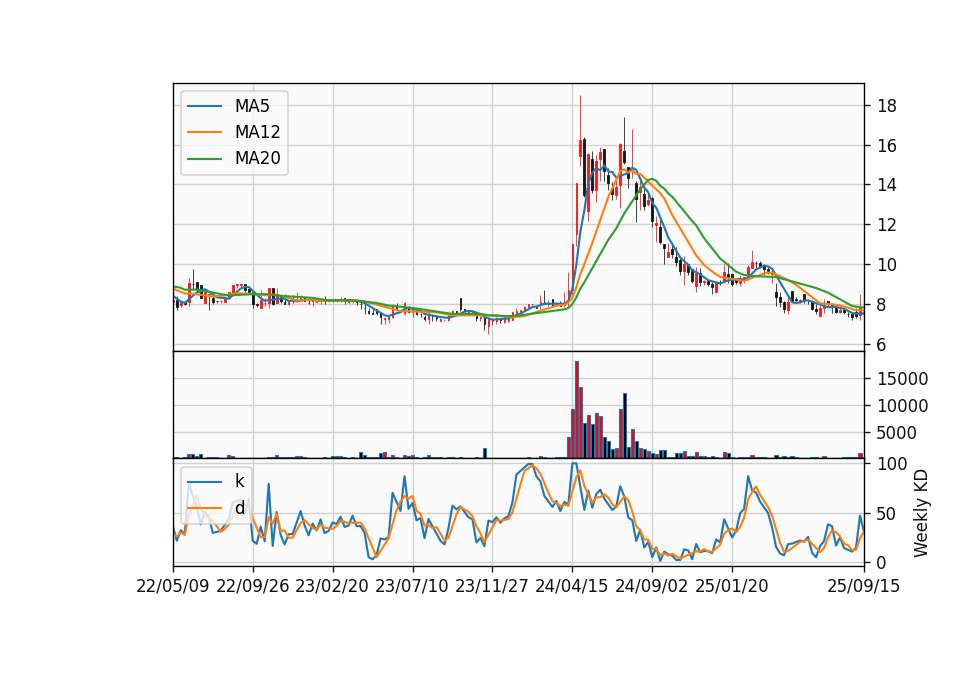The height and width of the screenshot is (690, 960).
Task: Click the 23/07/10 date axis label
Action: [412, 586]
